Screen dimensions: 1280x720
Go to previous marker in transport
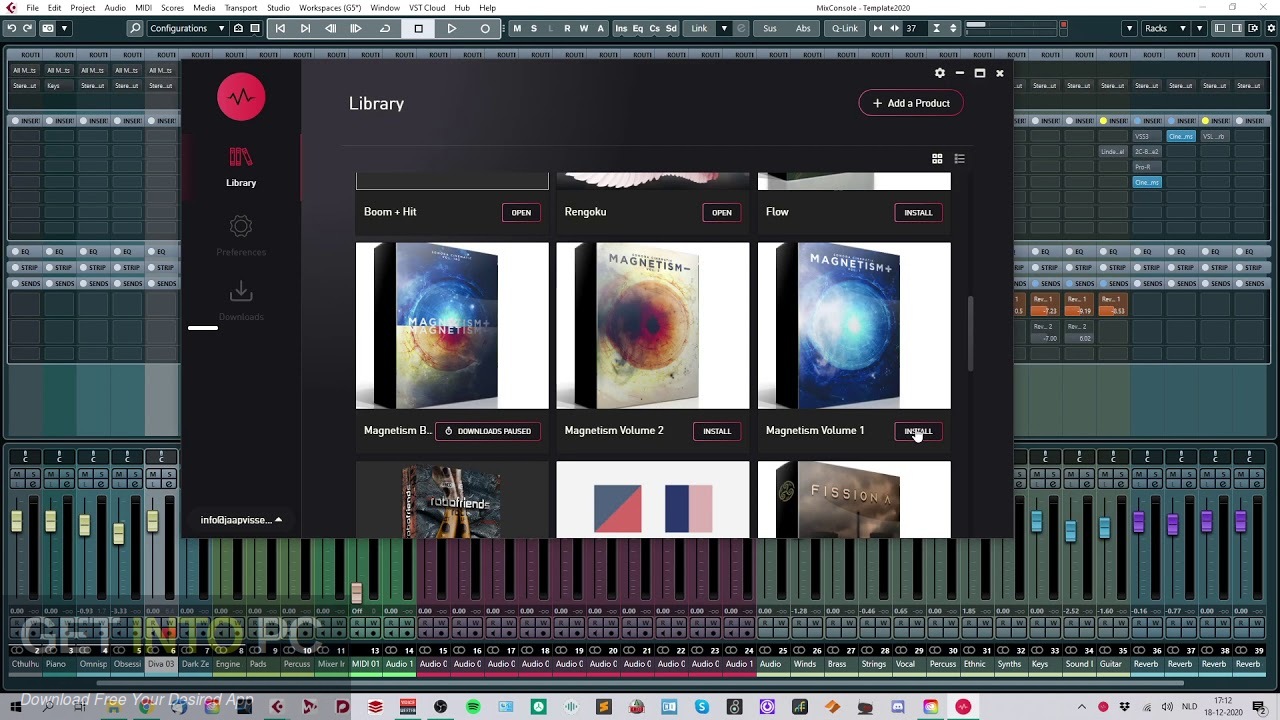(280, 28)
